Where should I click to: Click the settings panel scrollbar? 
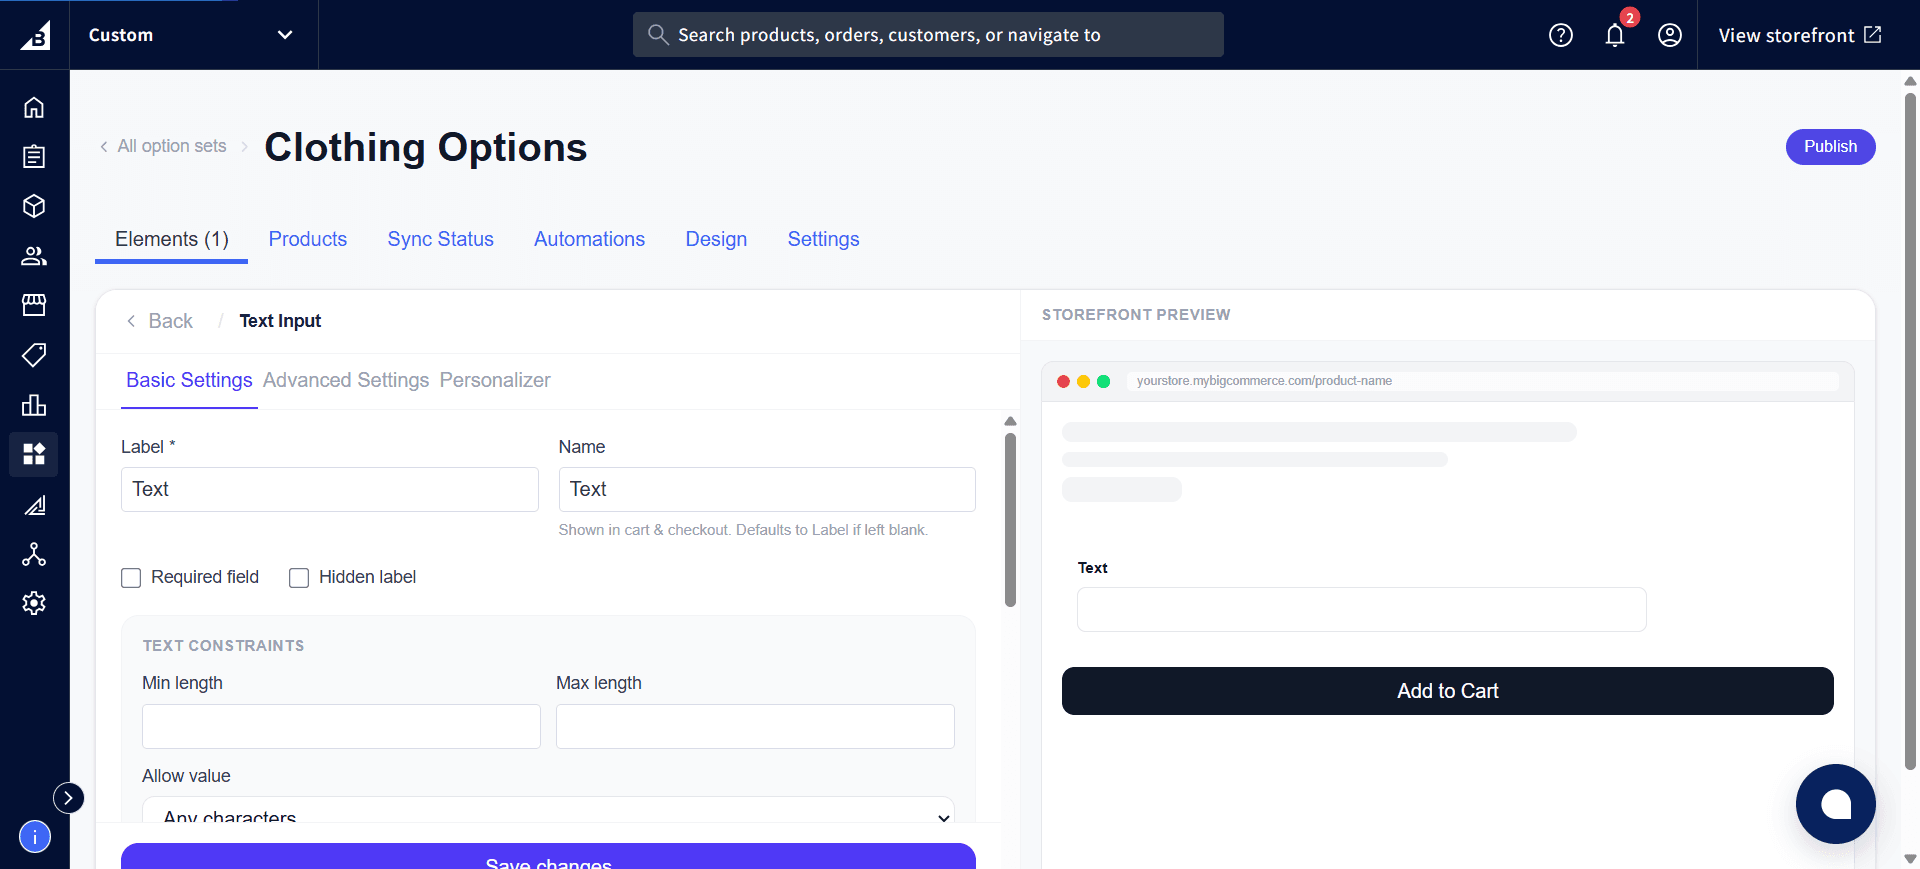[1010, 520]
